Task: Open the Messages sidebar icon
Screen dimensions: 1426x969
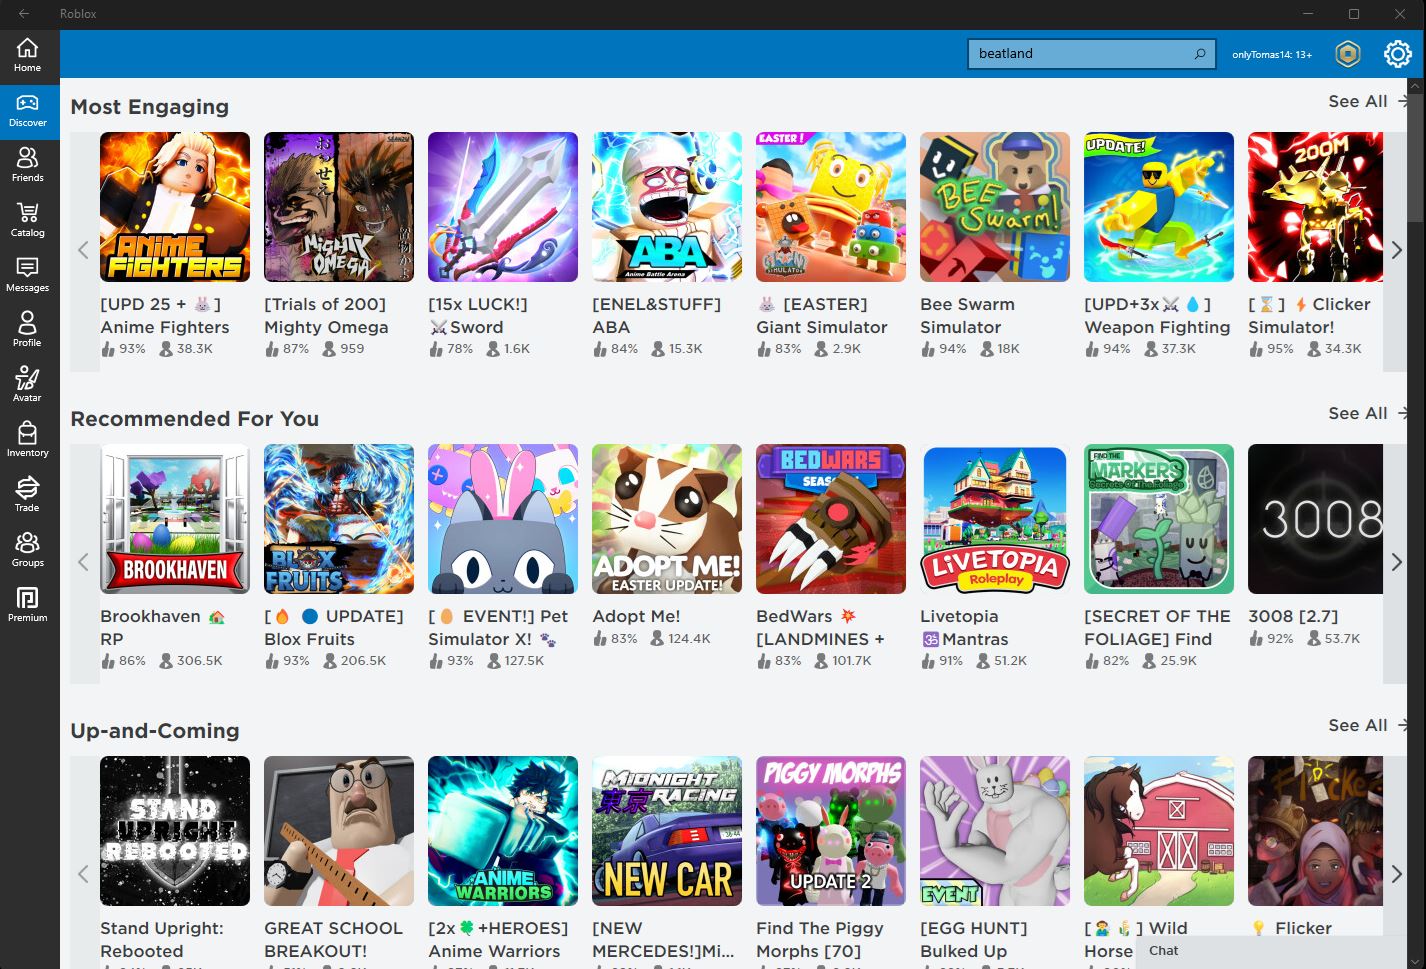Action: (28, 274)
